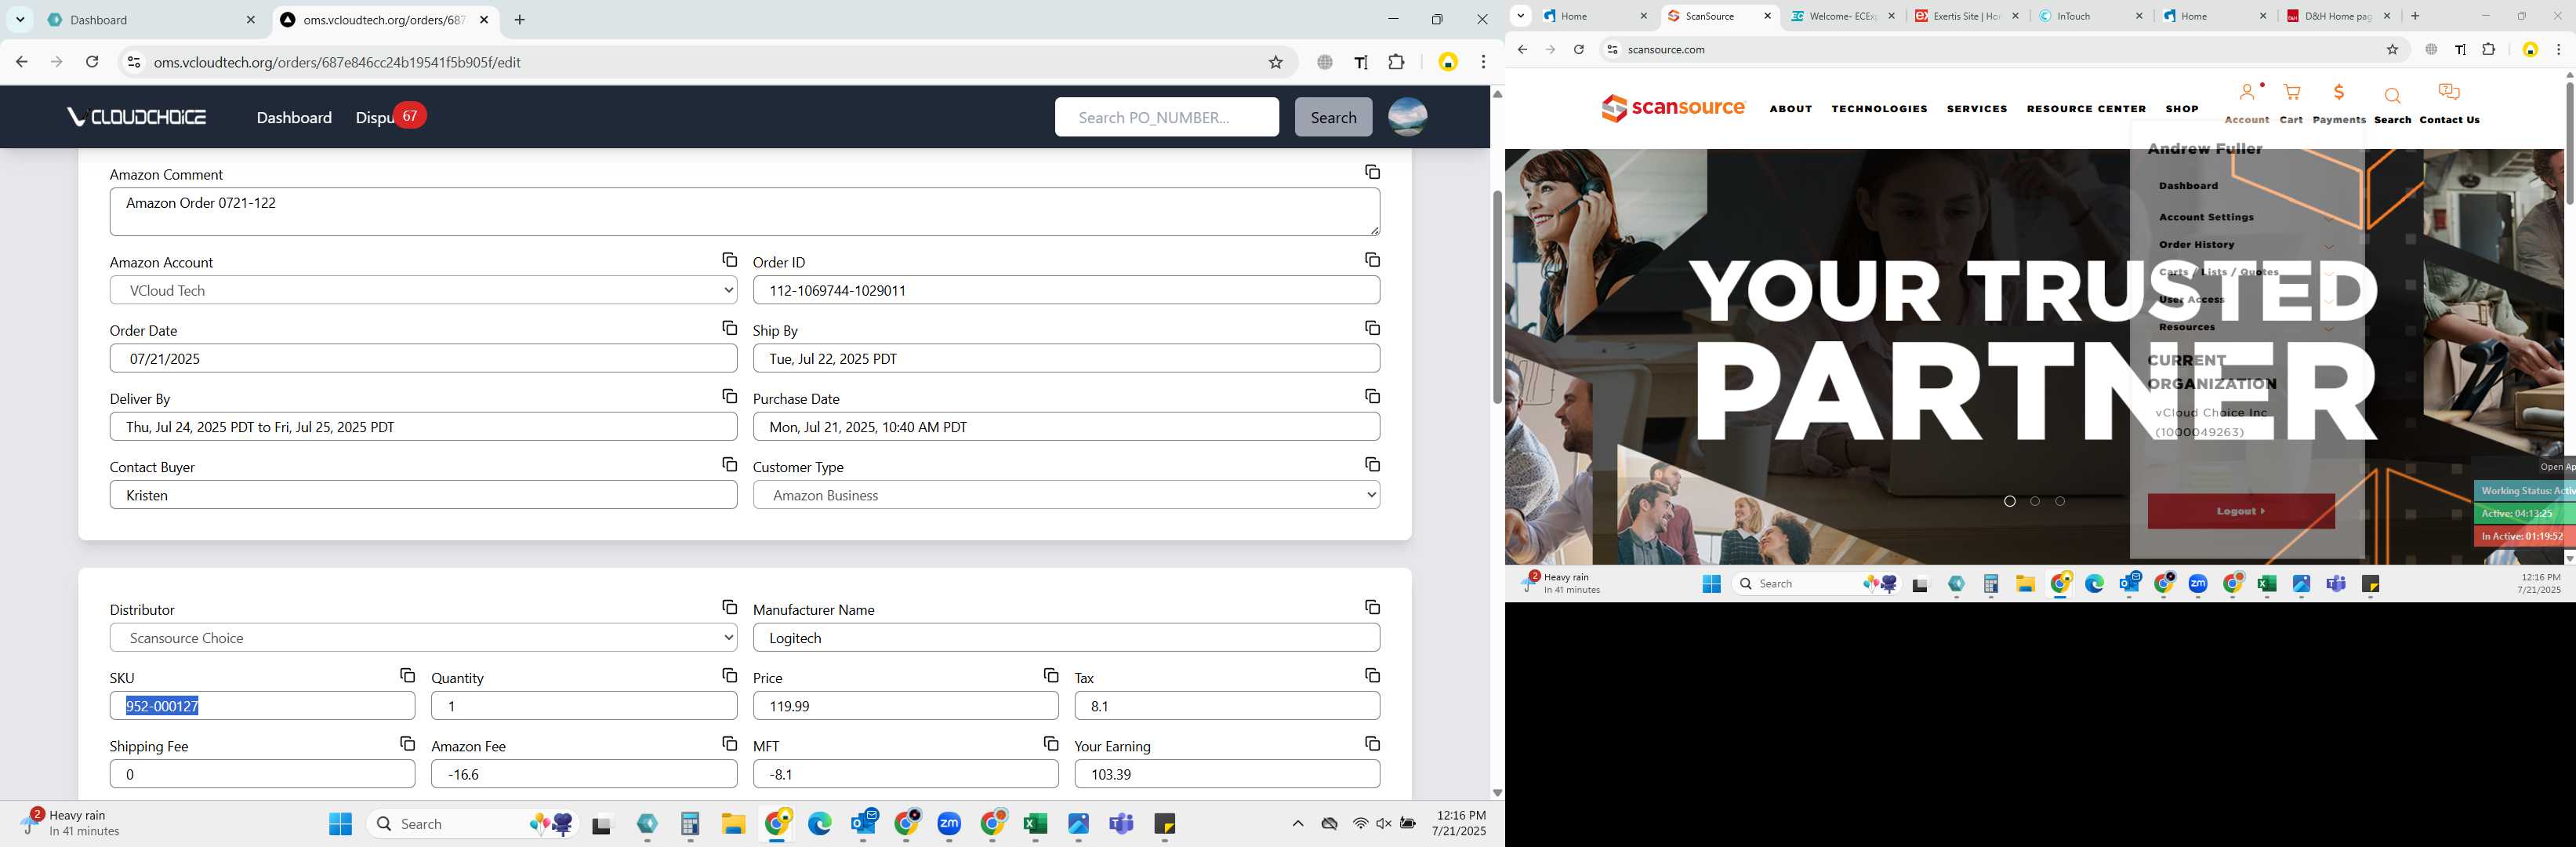The image size is (2576, 847).
Task: Click the ScanSource magnifier Search icon
Action: [2392, 96]
